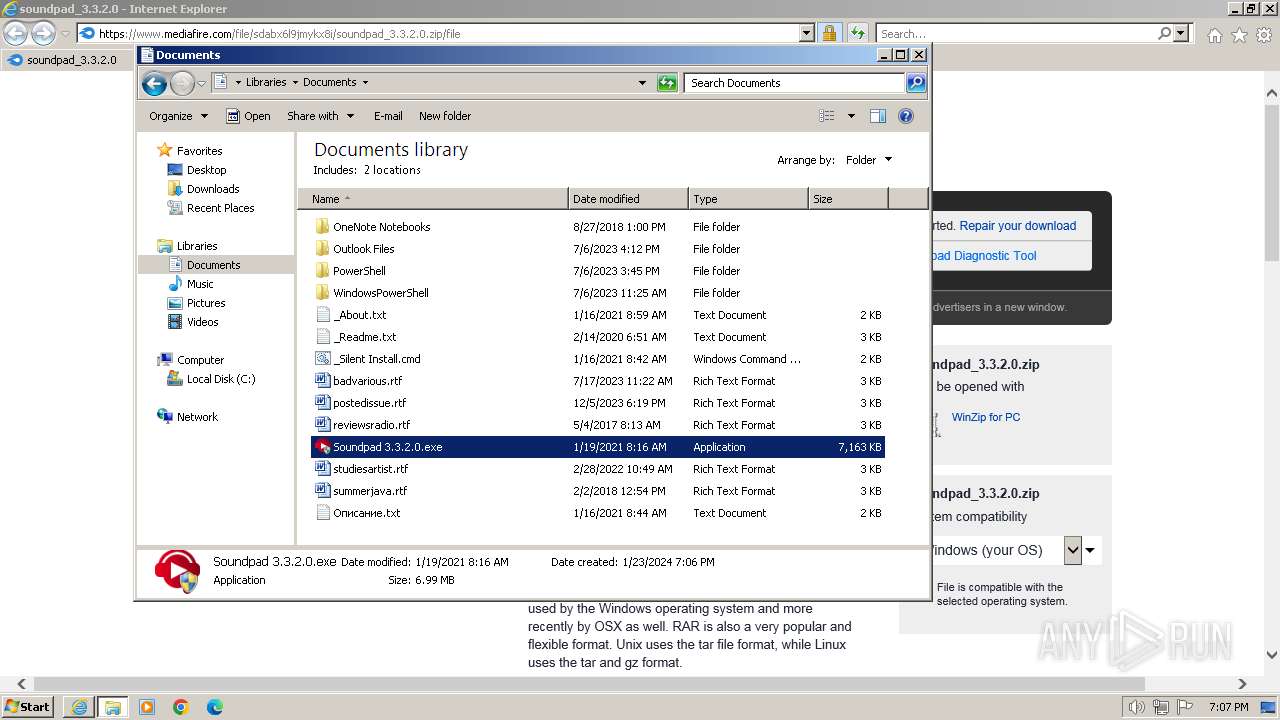The width and height of the screenshot is (1280, 720).
Task: Select Network in navigation pane
Action: tap(197, 417)
